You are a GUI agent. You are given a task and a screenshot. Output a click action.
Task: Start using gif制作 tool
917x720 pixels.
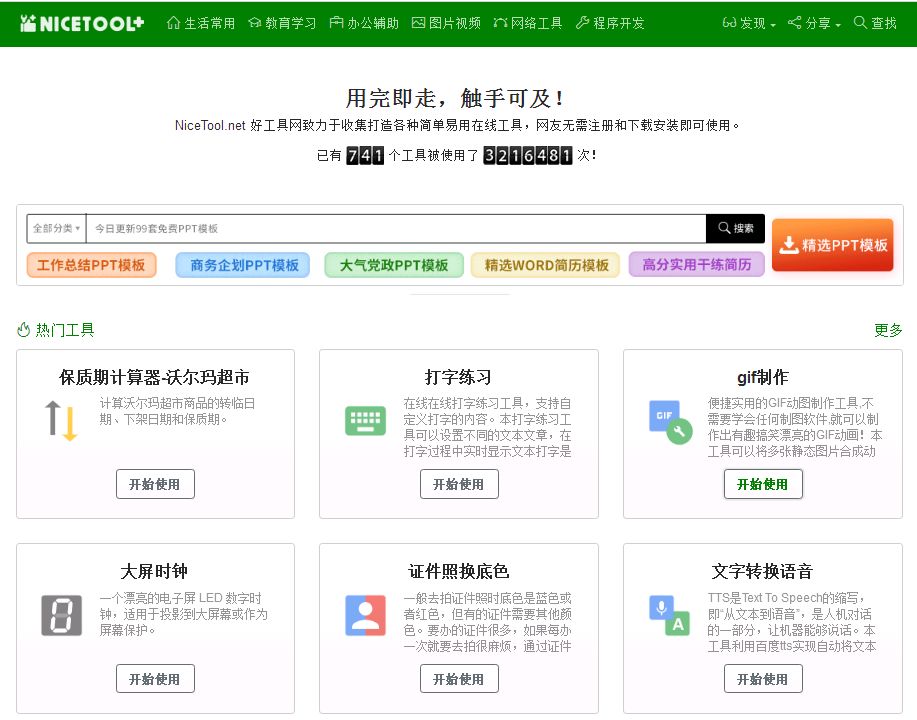[763, 484]
